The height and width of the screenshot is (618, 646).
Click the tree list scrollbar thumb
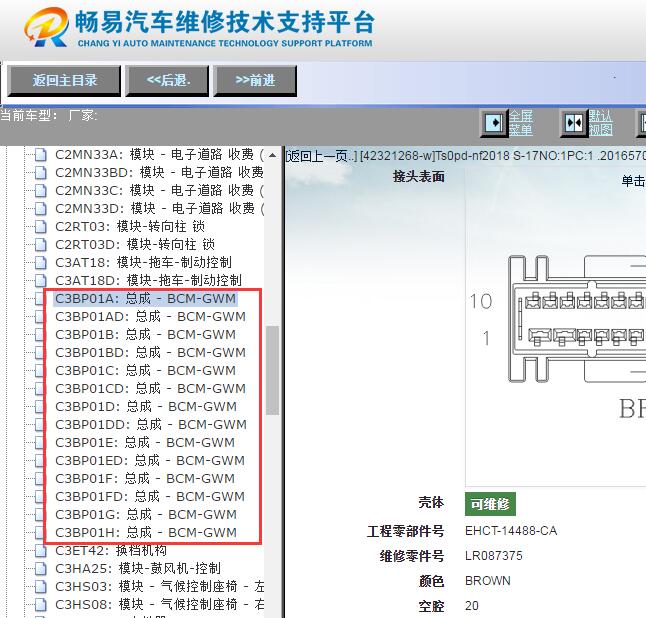pyautogui.click(x=272, y=370)
